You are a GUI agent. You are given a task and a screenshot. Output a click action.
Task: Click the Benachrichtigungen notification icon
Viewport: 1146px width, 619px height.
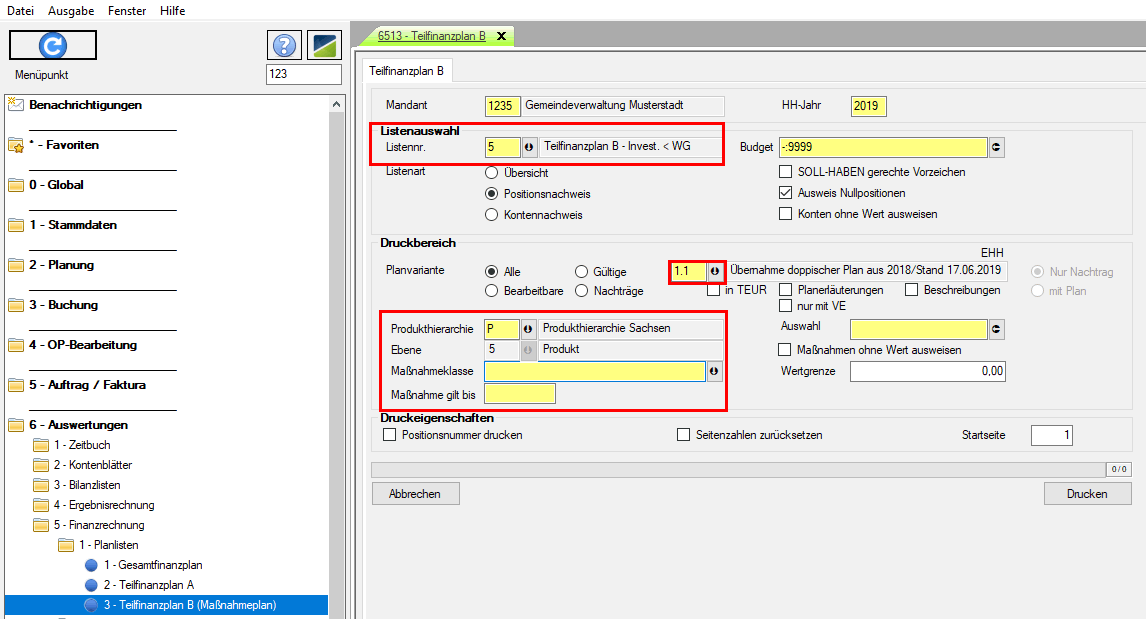[15, 105]
